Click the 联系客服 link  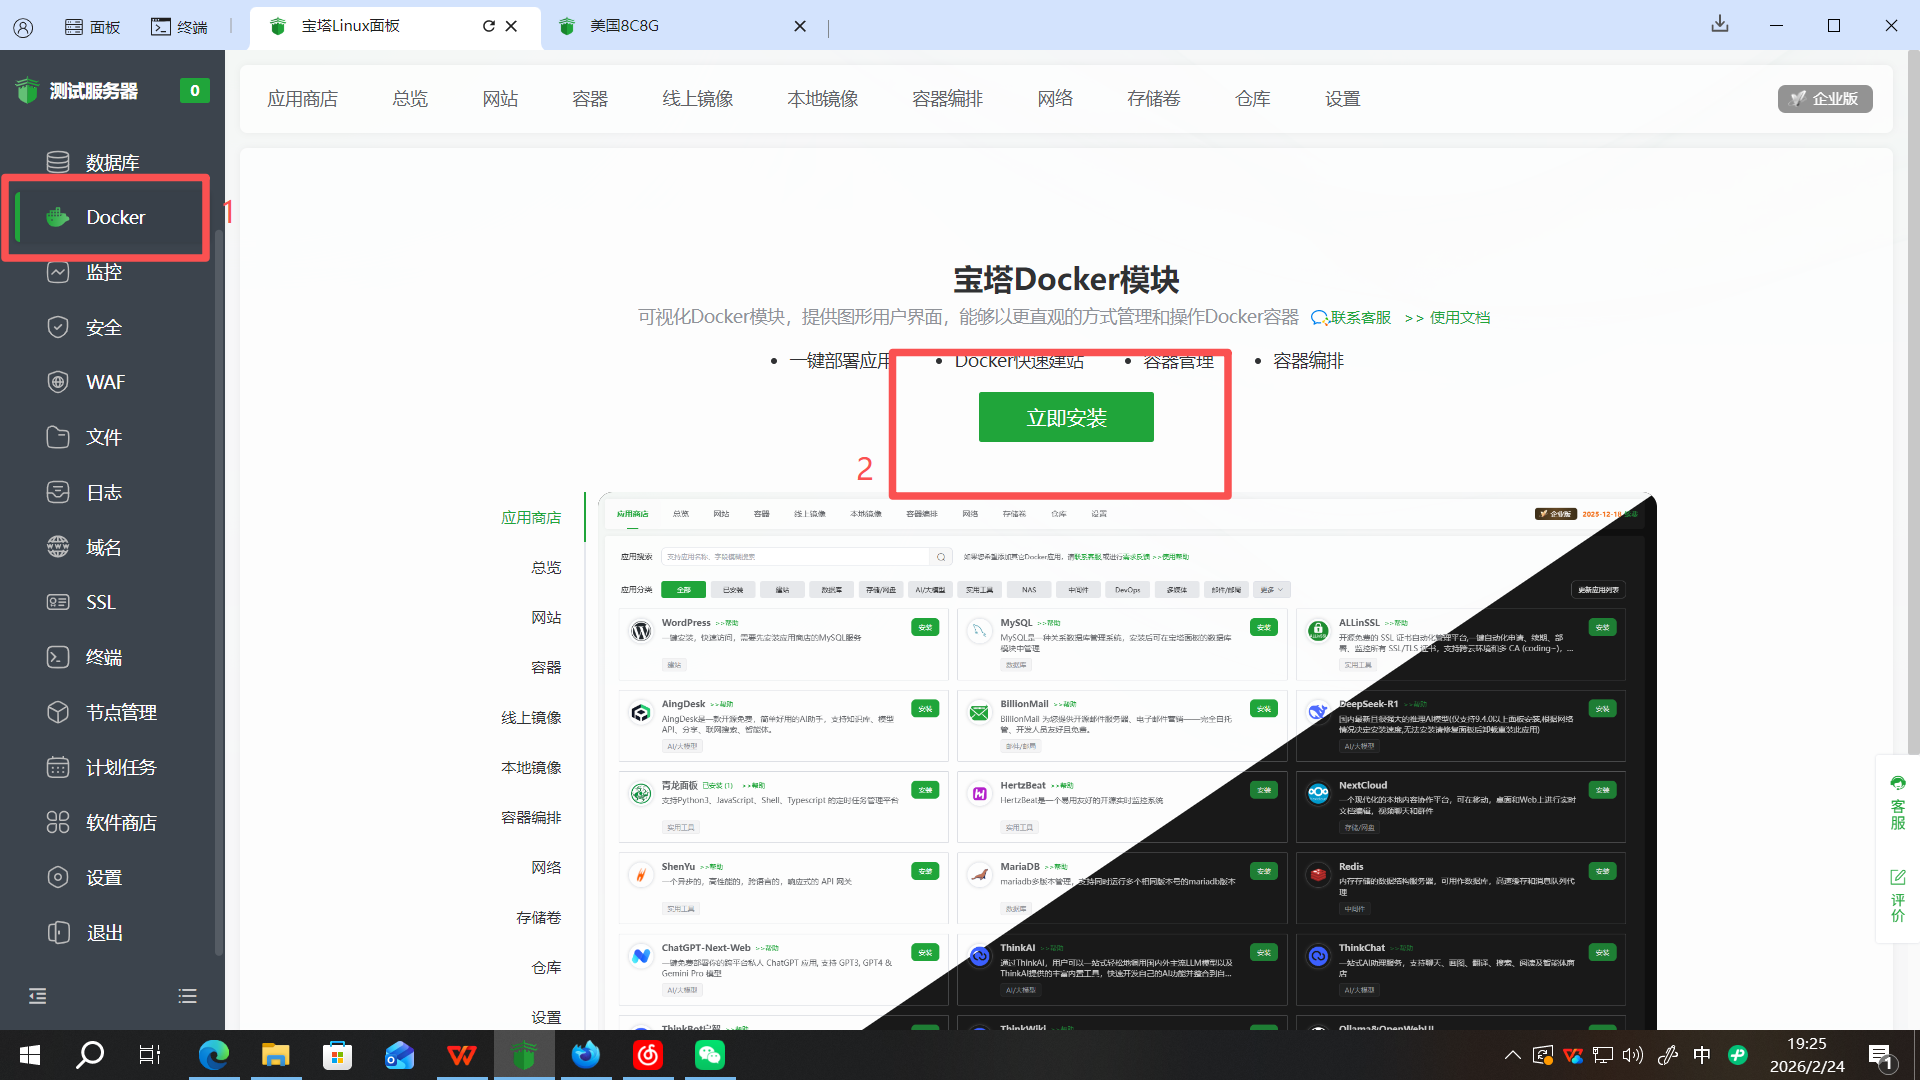[1351, 318]
